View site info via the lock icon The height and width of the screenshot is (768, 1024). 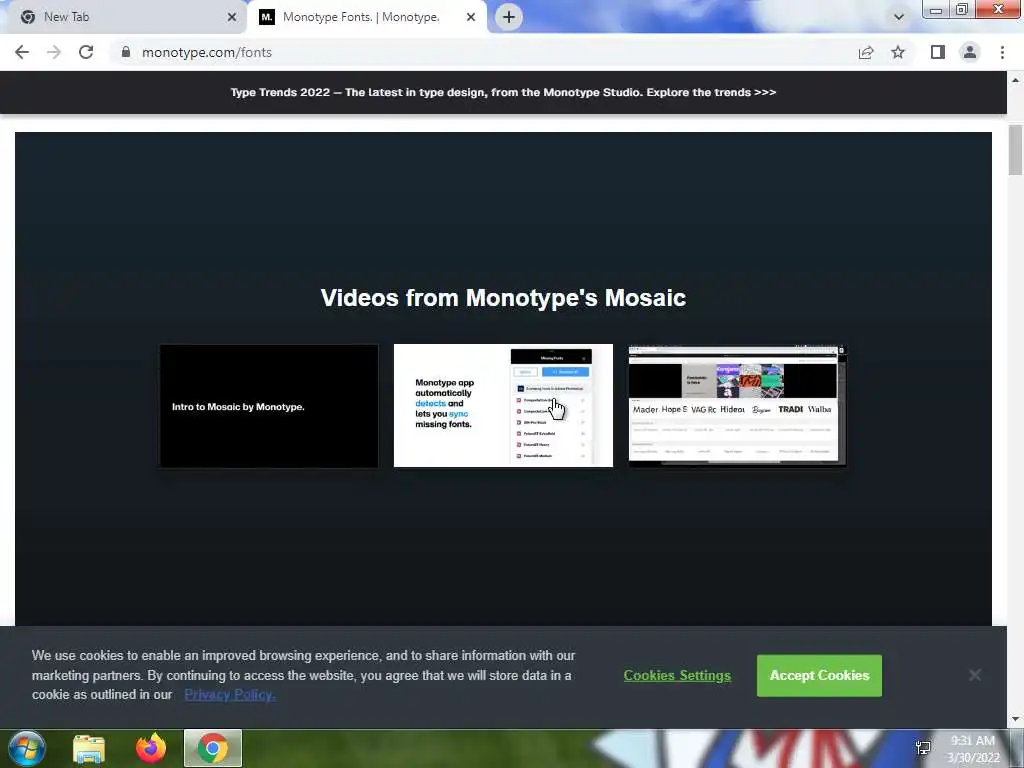(126, 52)
